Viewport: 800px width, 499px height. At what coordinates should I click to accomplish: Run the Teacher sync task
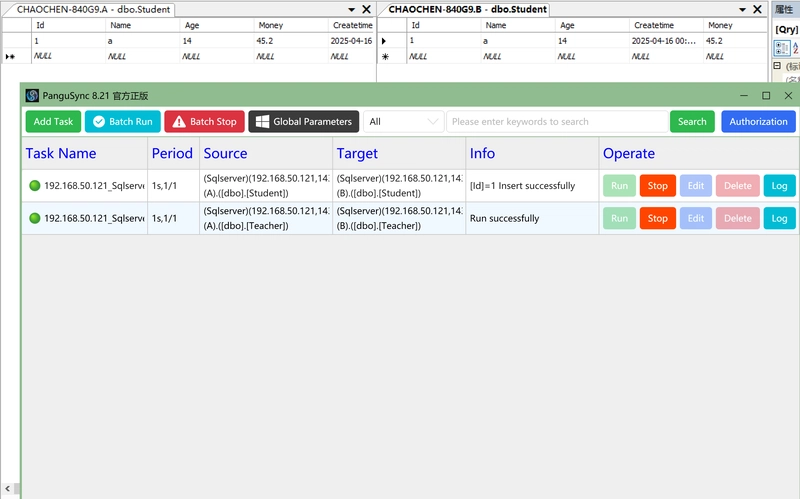coord(619,218)
